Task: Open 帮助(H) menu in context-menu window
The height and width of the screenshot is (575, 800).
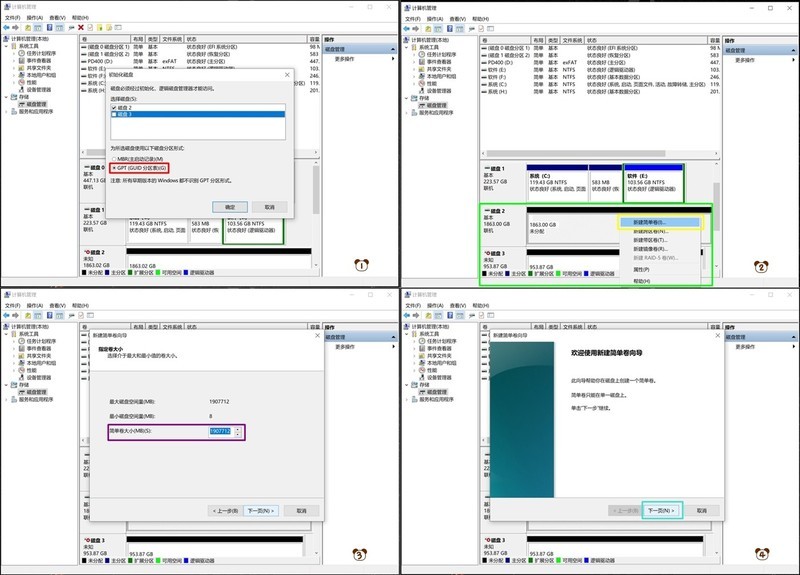Action: (480, 19)
